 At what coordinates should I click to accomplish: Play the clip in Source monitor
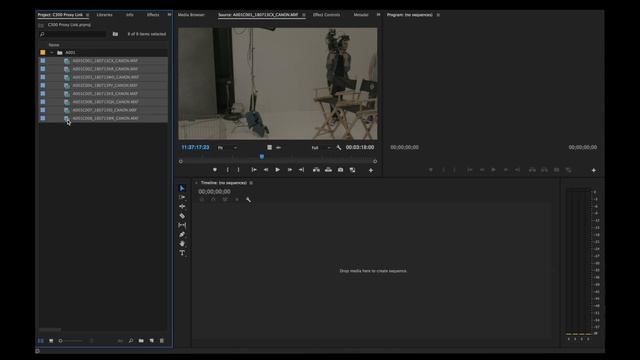[x=278, y=170]
